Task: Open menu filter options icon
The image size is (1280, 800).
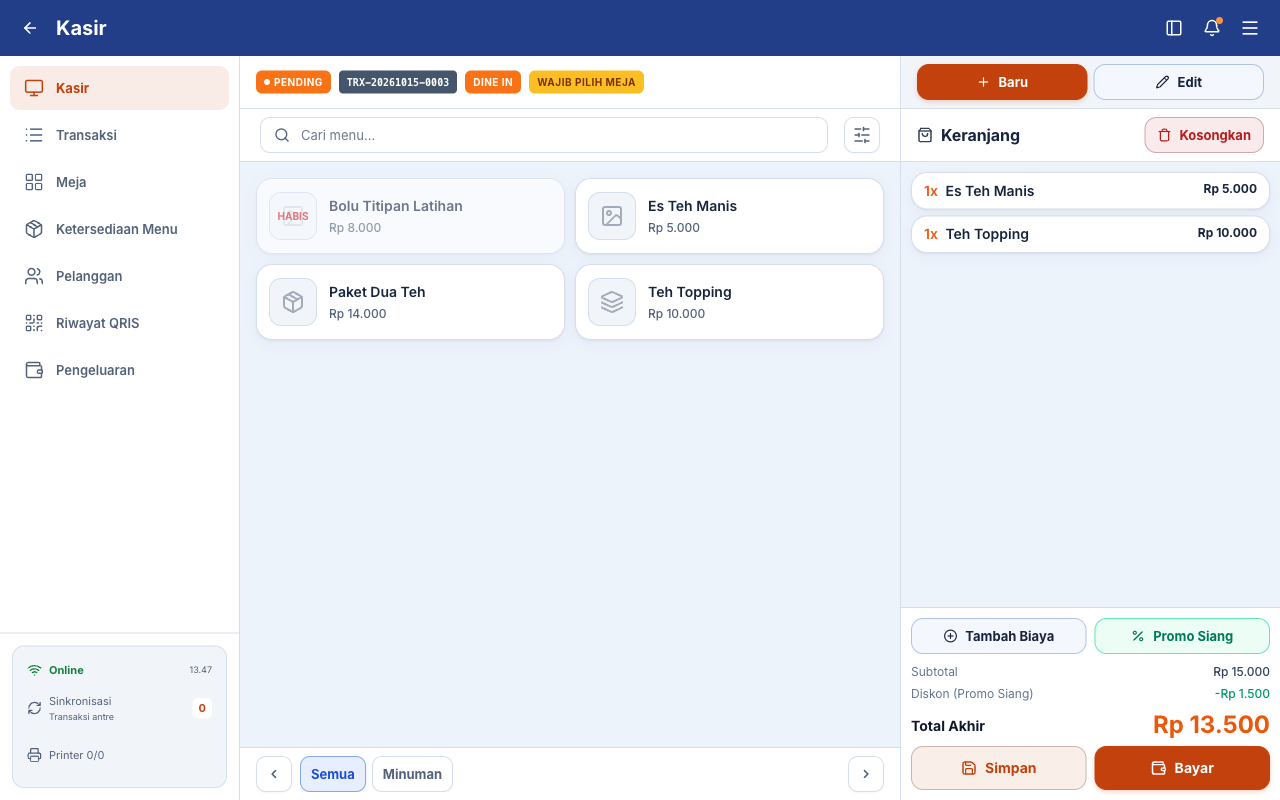Action: 862,135
